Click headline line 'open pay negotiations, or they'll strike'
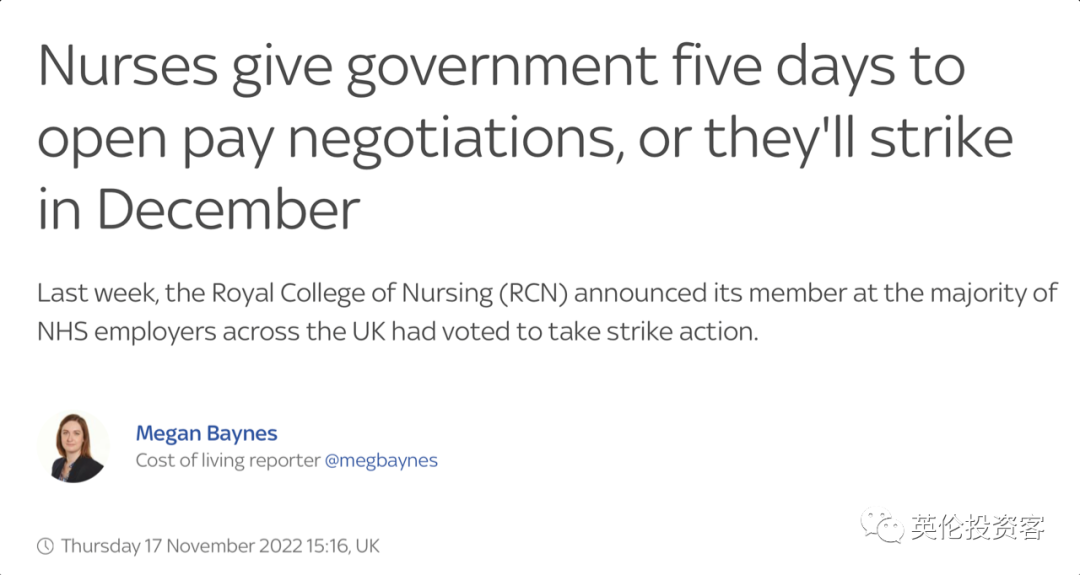Image resolution: width=1080 pixels, height=575 pixels. tap(525, 139)
